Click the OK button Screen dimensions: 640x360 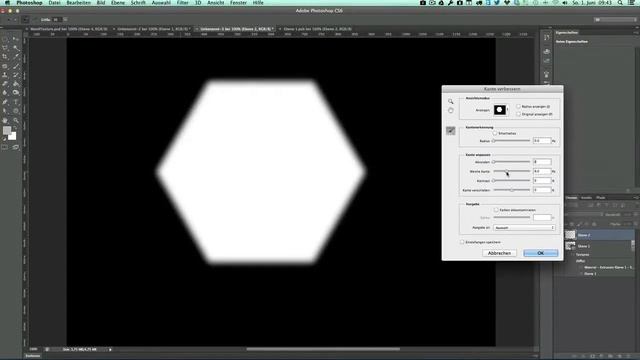point(540,253)
